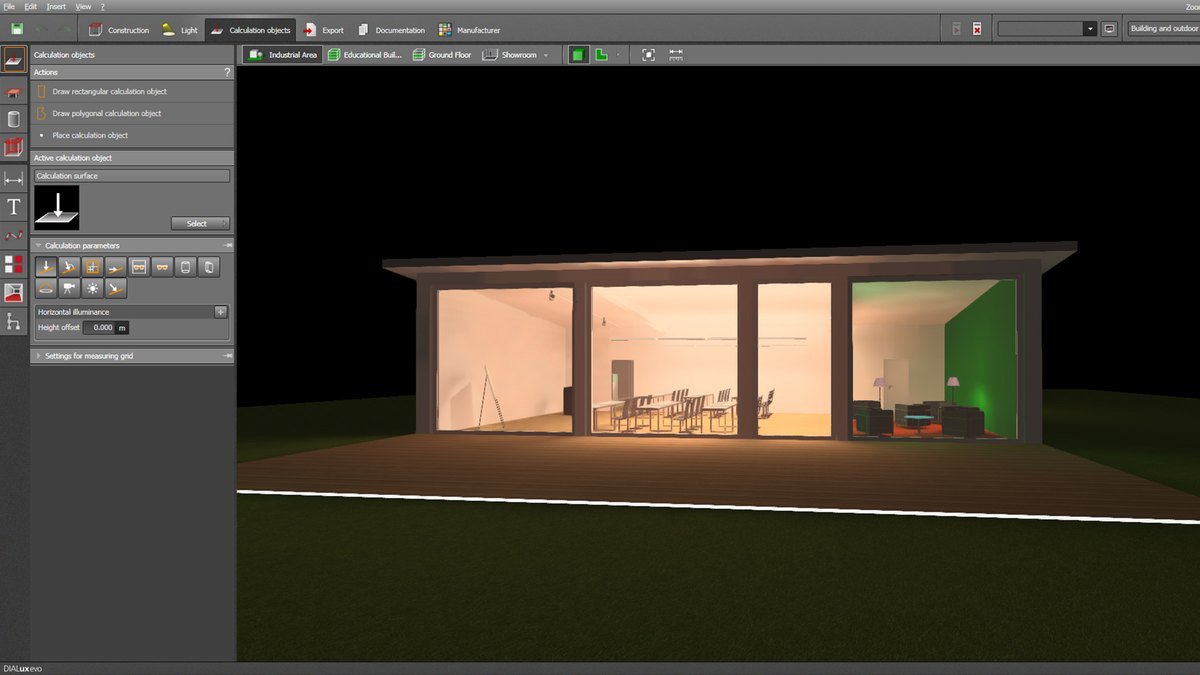Click the cylinder object icon in sidebar

click(x=14, y=119)
